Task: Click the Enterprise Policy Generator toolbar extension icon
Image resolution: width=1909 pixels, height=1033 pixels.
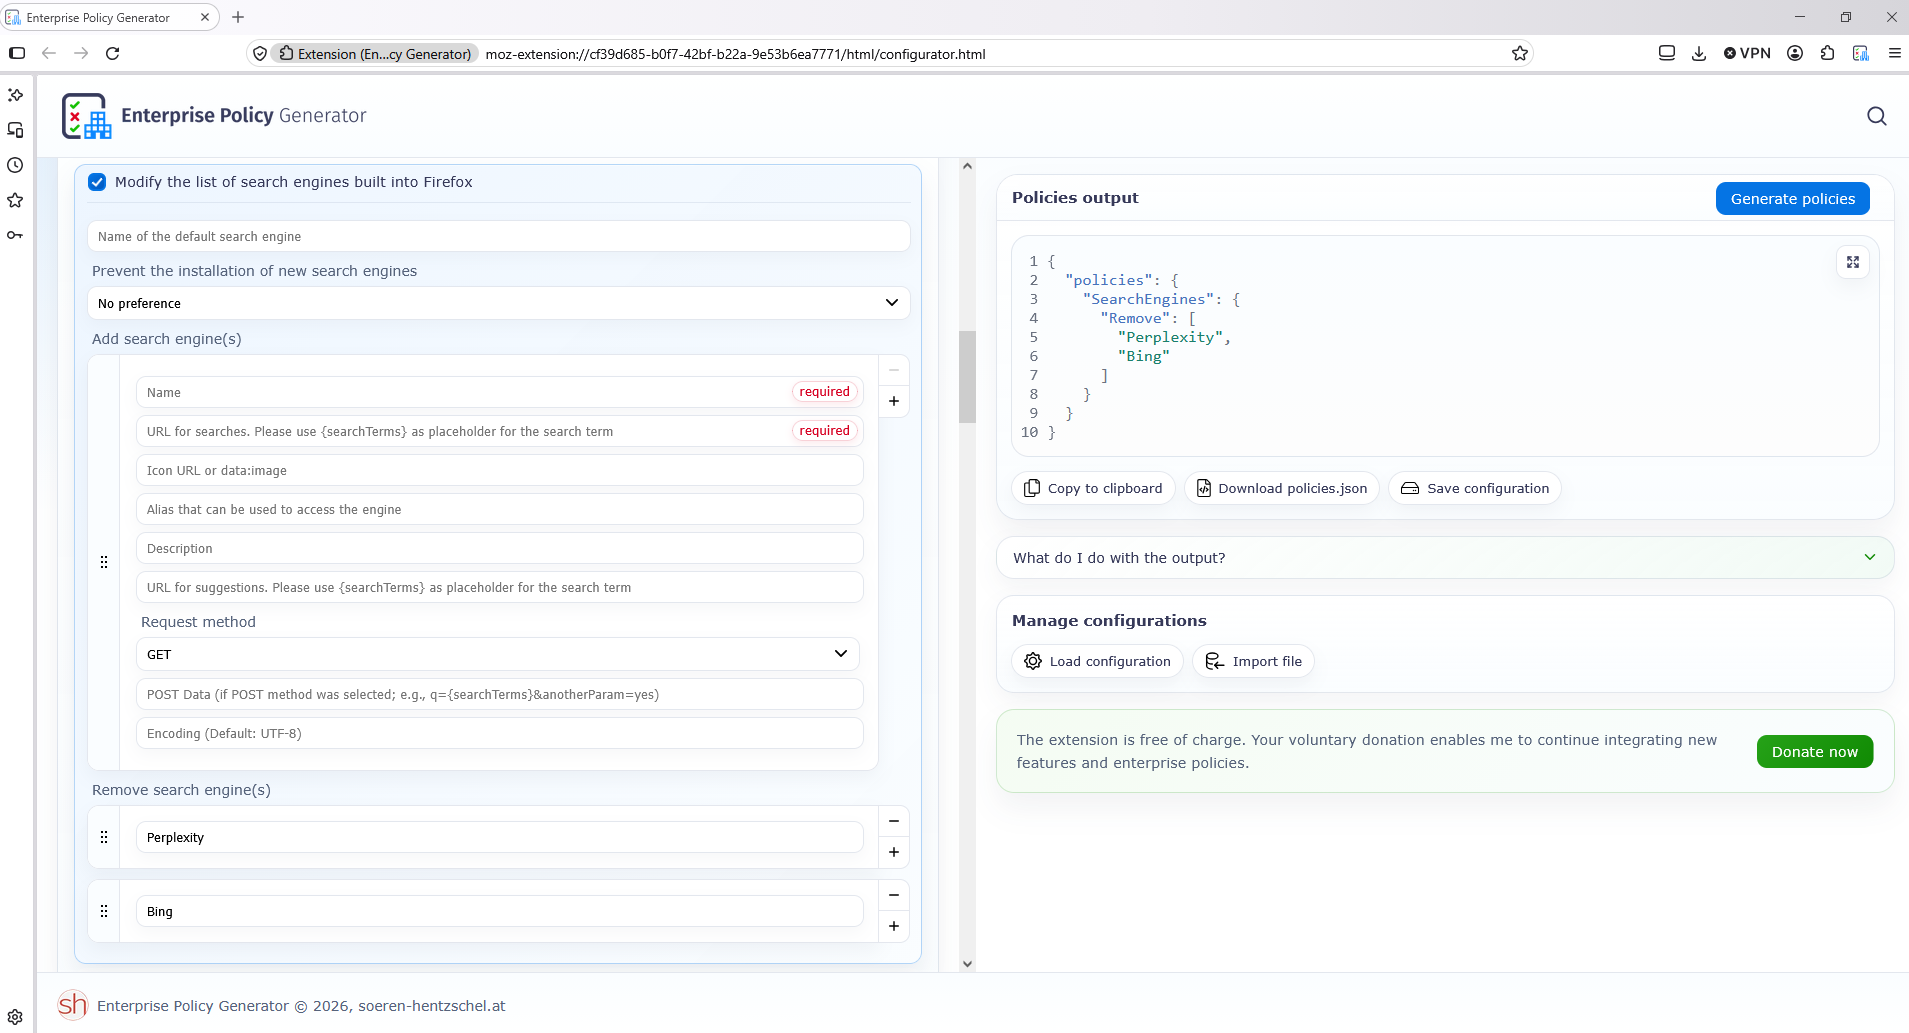Action: click(1861, 53)
